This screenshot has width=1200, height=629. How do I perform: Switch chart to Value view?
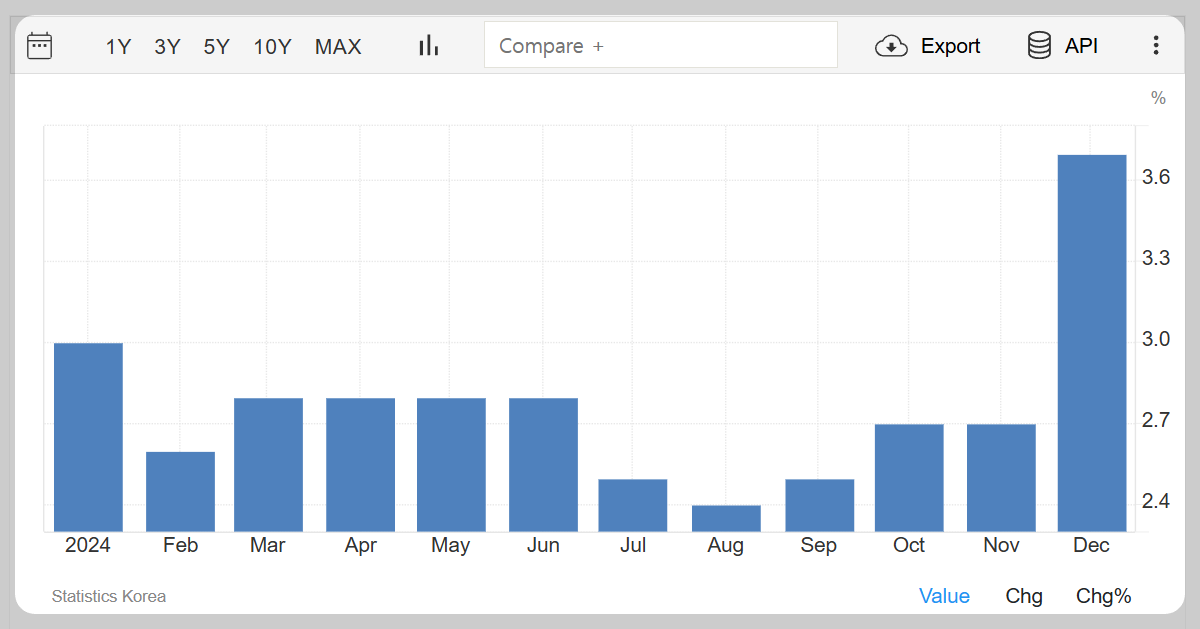coord(944,596)
